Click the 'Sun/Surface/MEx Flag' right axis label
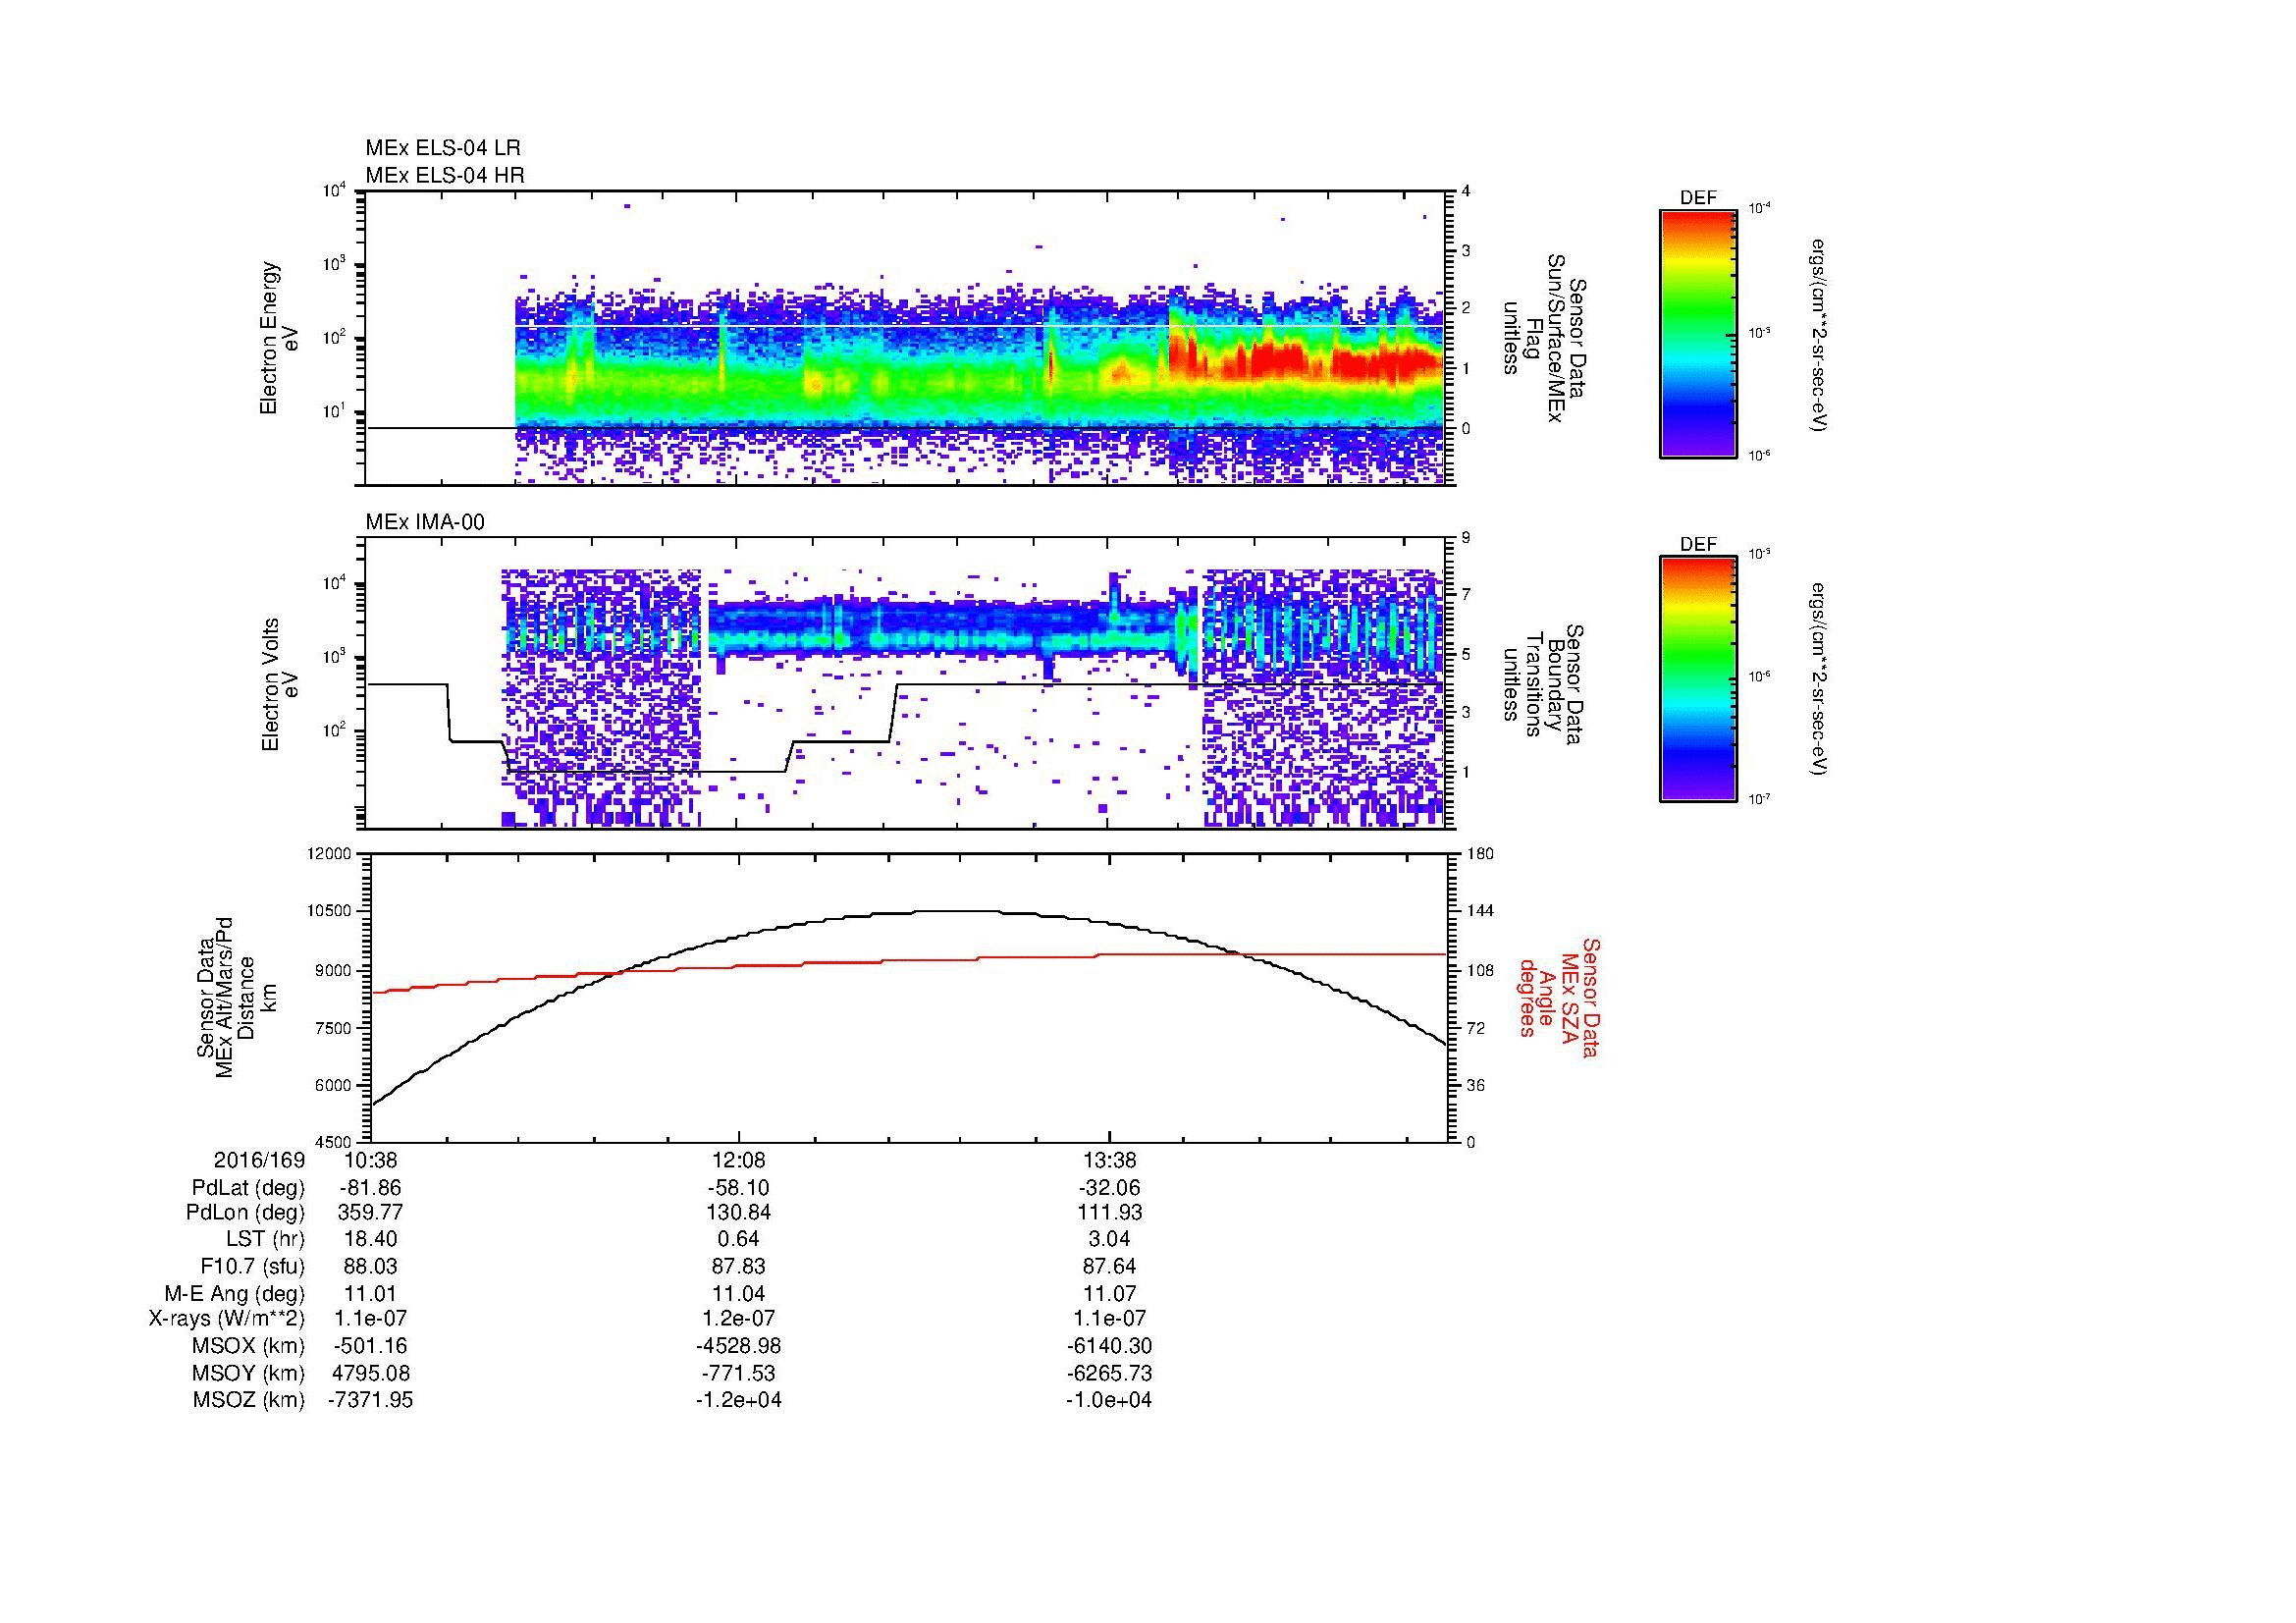The image size is (2296, 1623). point(1544,338)
